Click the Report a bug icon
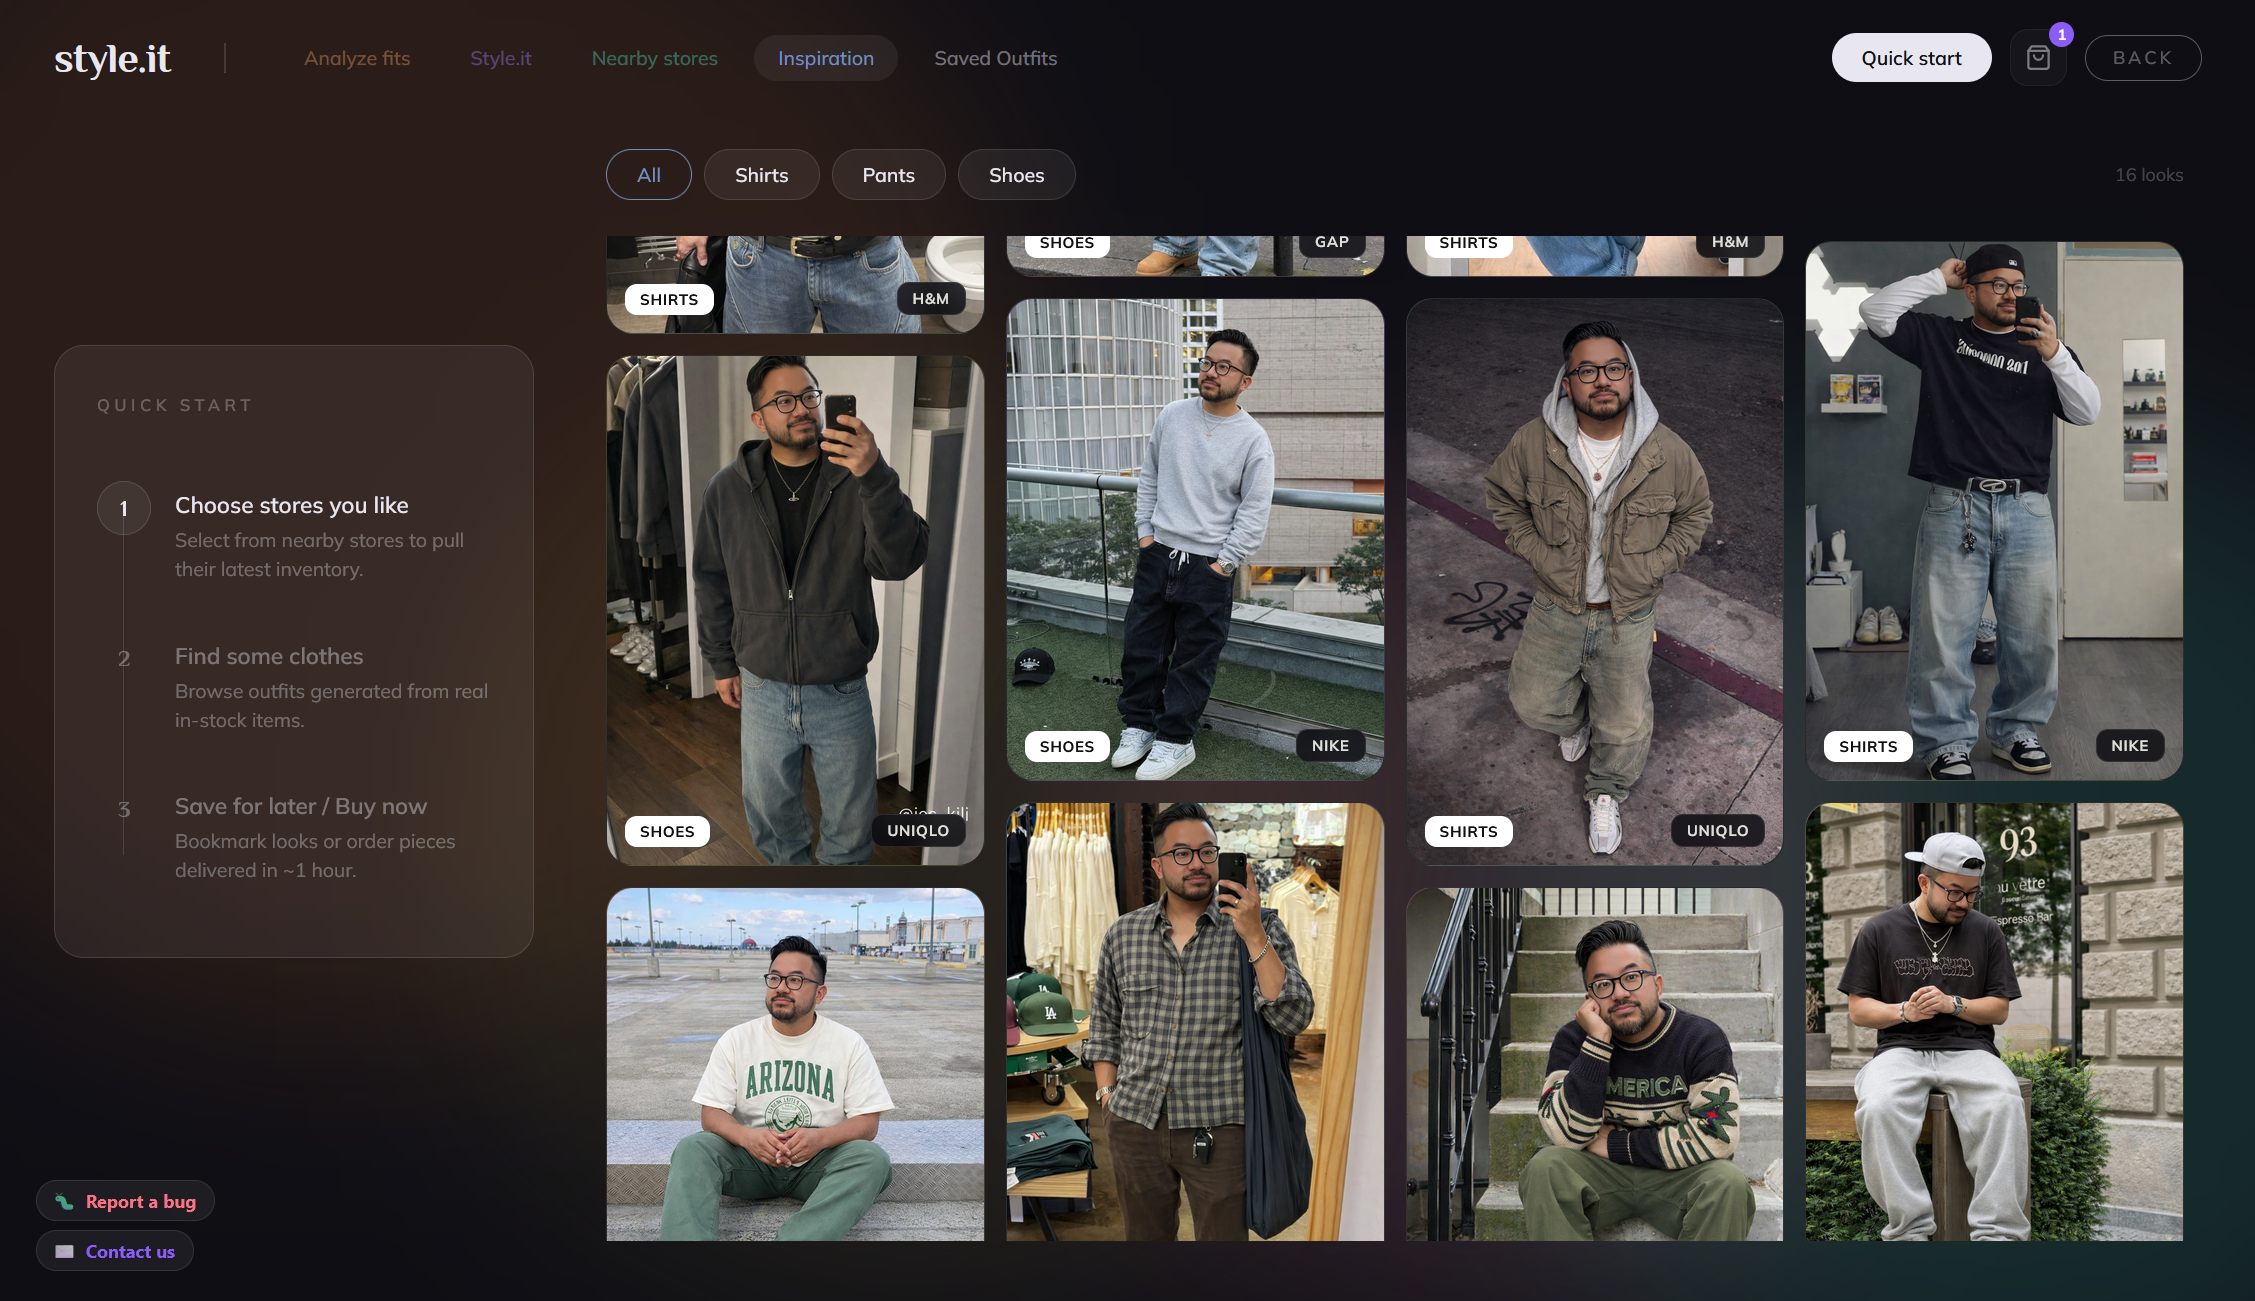2255x1301 pixels. (62, 1200)
